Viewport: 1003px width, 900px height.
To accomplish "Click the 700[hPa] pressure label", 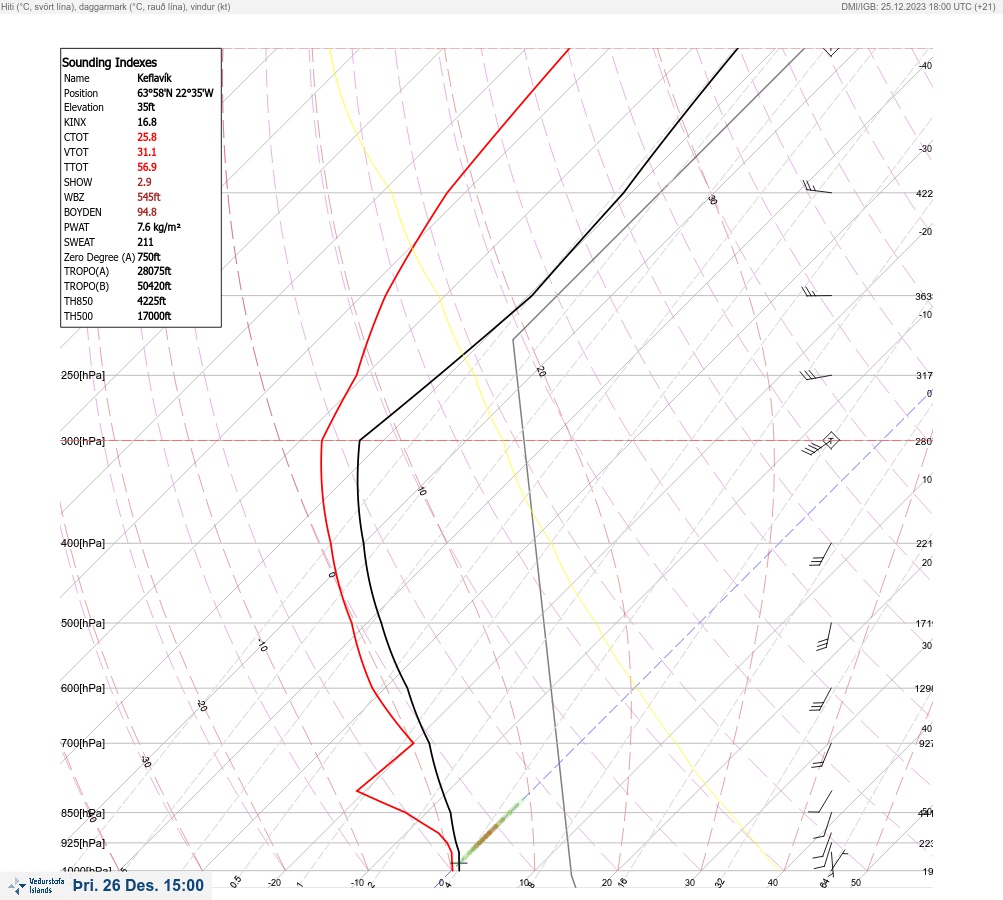I will (x=83, y=743).
